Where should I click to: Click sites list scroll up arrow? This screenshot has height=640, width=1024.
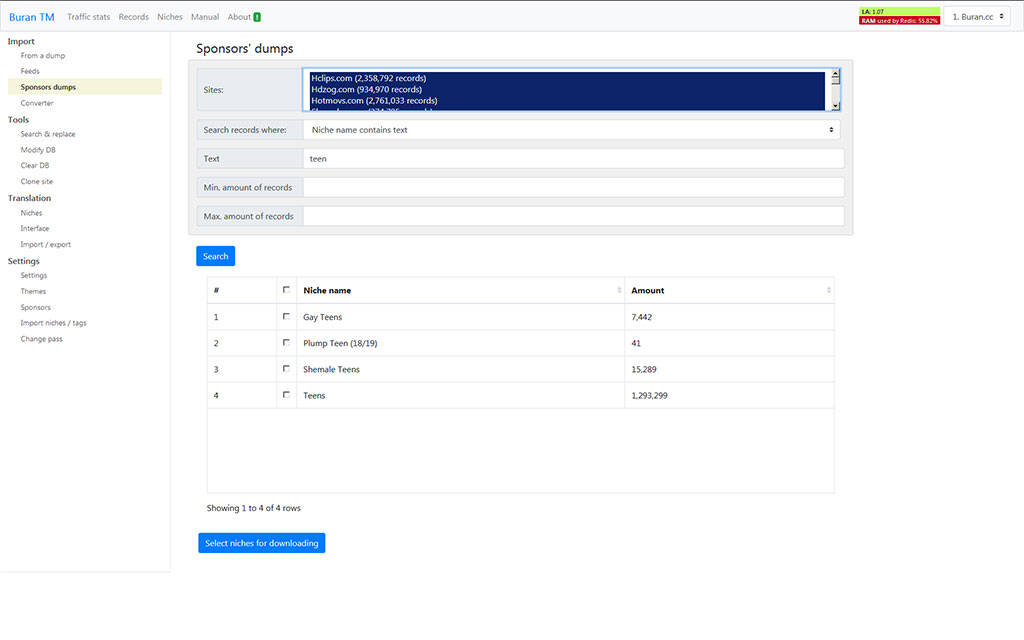[835, 74]
